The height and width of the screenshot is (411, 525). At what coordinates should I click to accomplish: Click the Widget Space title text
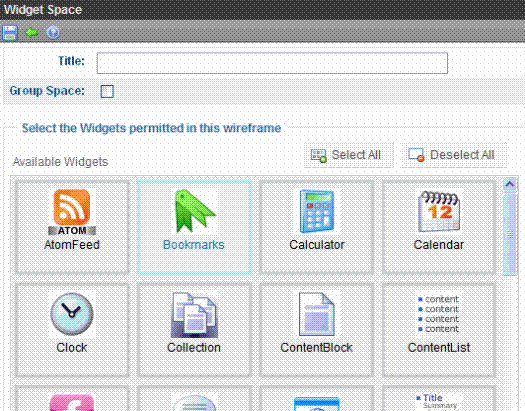[x=43, y=10]
